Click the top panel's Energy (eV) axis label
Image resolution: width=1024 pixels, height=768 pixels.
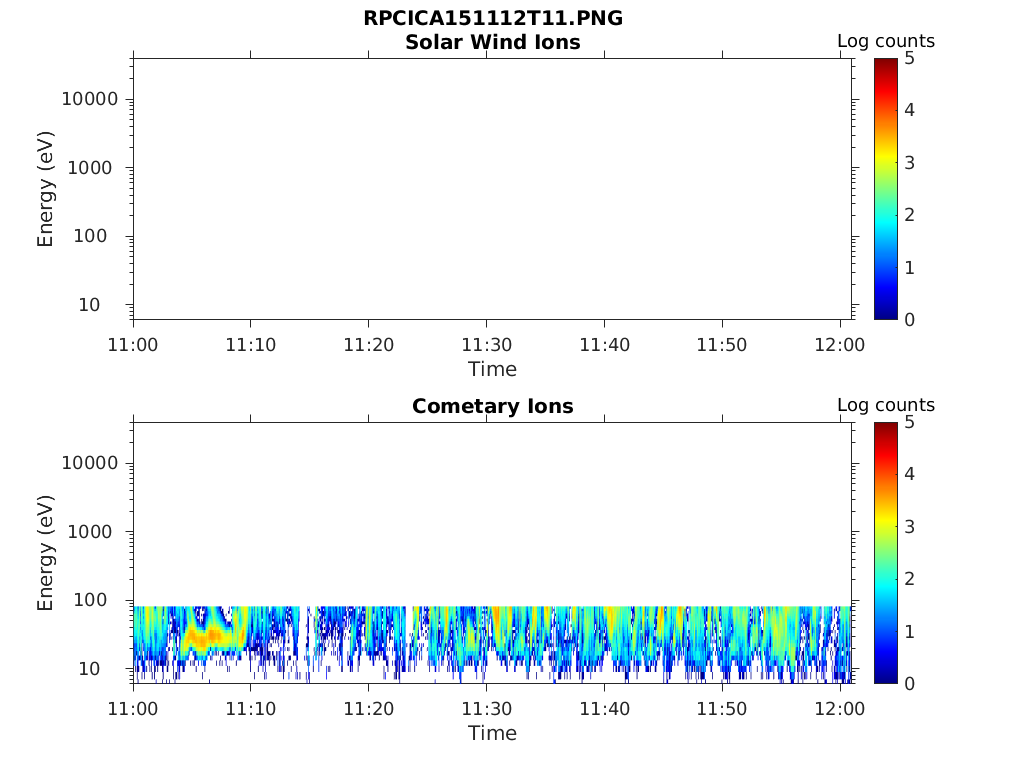click(x=45, y=189)
